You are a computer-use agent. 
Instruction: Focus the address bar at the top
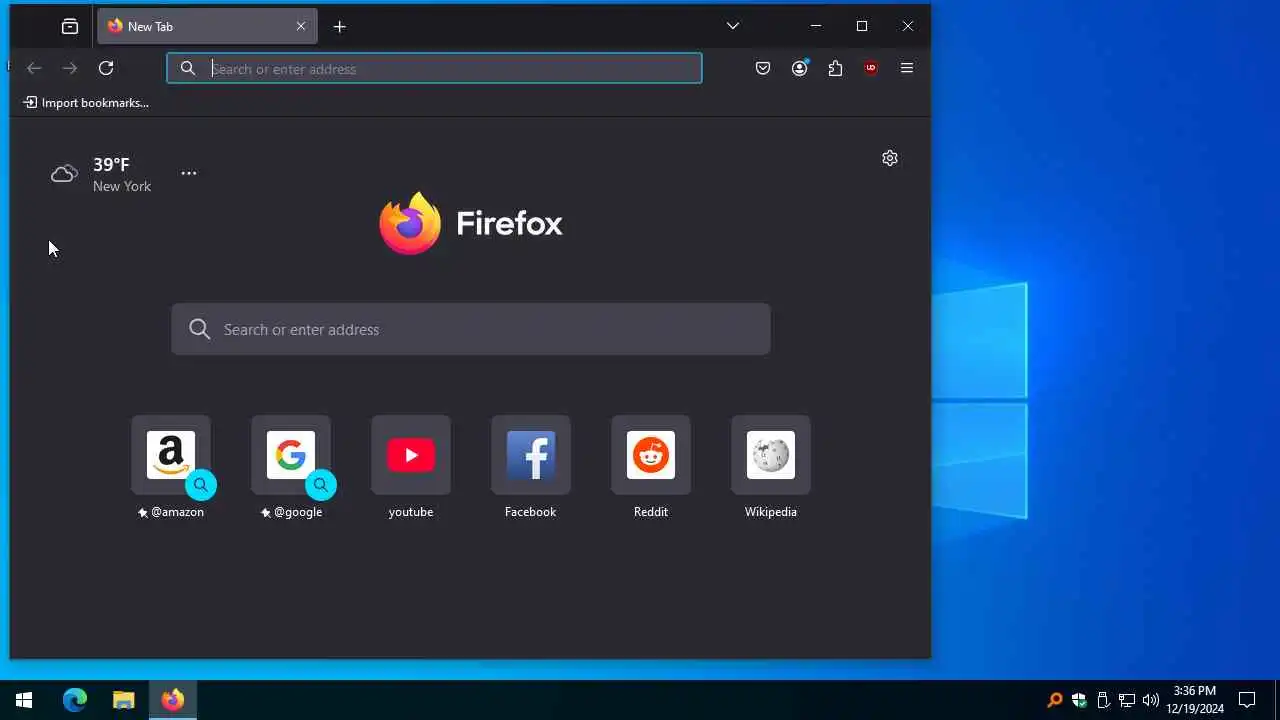tap(434, 68)
